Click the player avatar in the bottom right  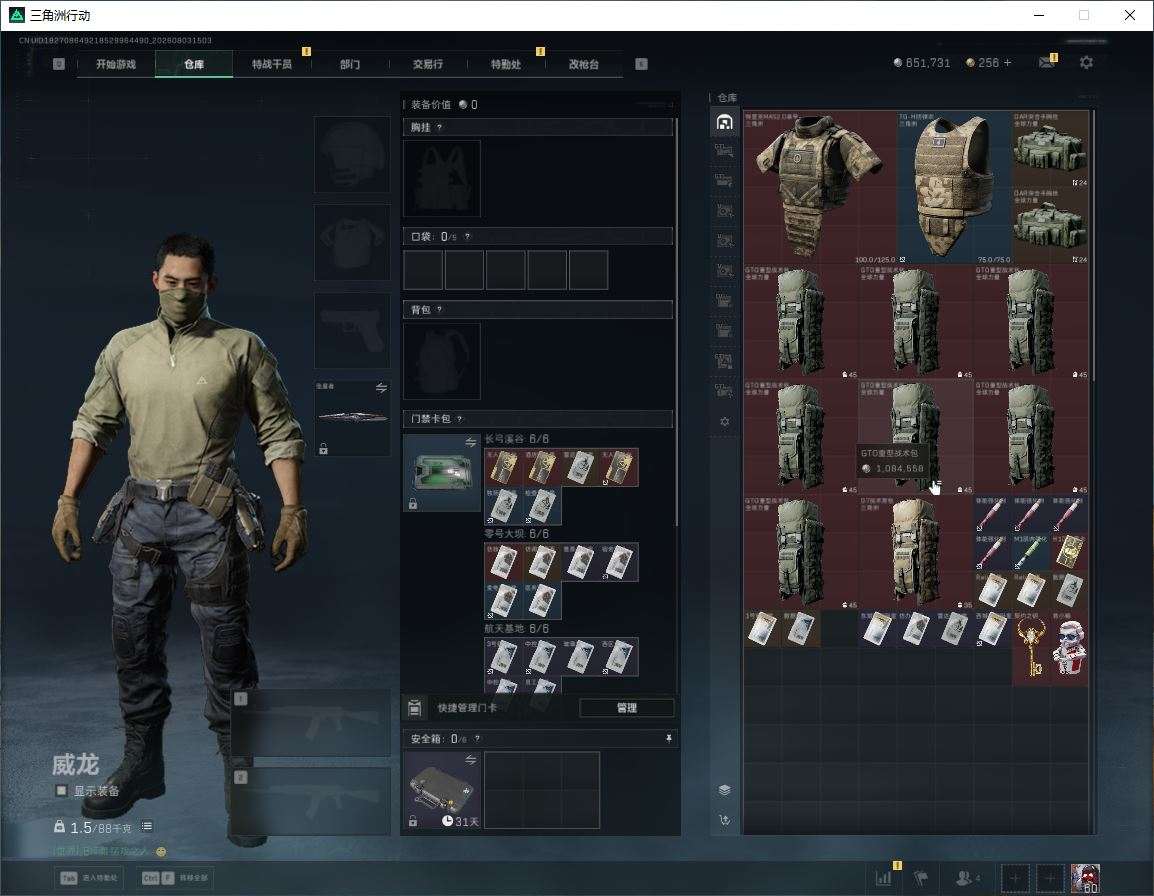(1086, 878)
